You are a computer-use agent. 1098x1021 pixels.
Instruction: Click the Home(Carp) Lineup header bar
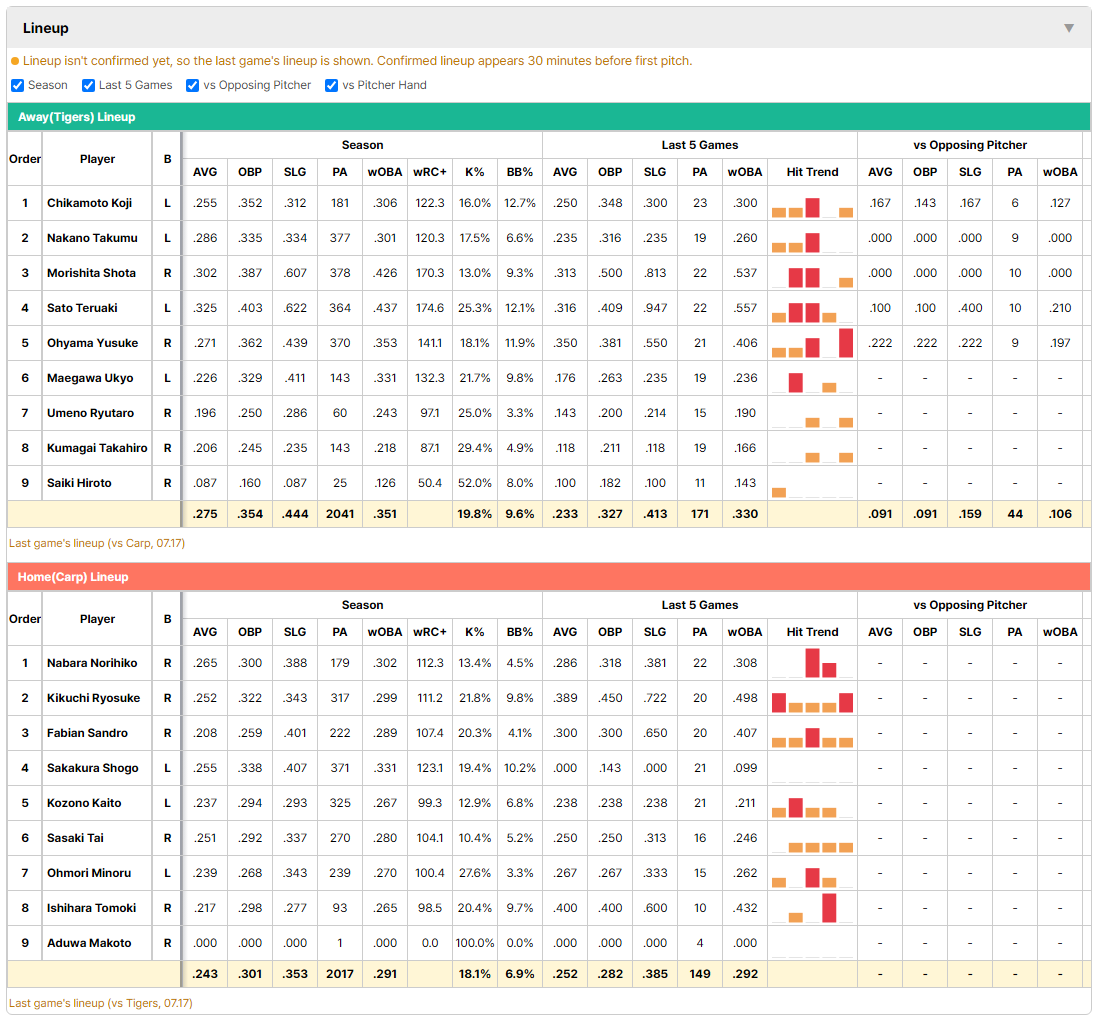pos(549,577)
